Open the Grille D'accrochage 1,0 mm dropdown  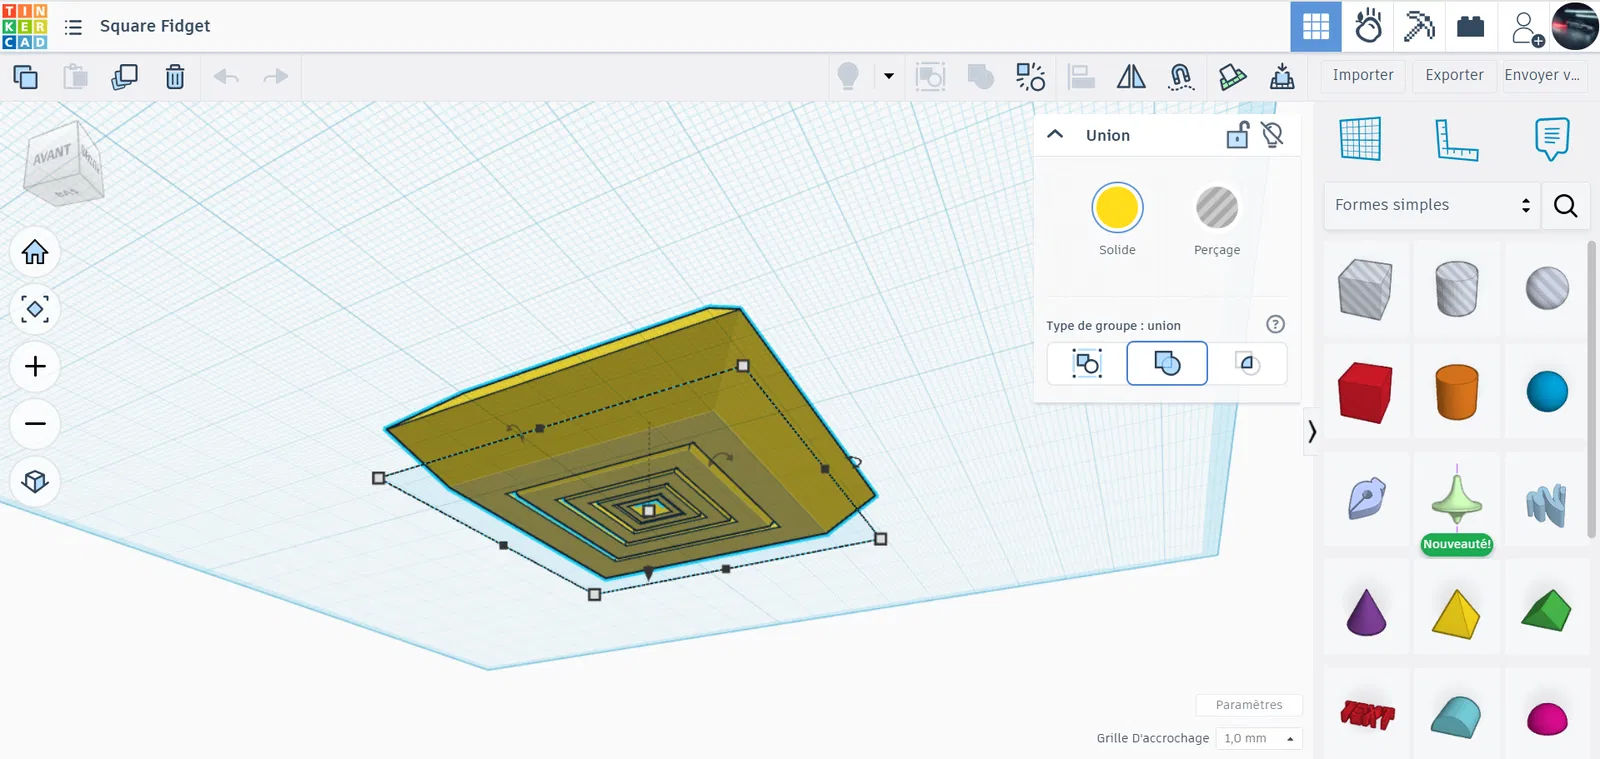pyautogui.click(x=1259, y=738)
